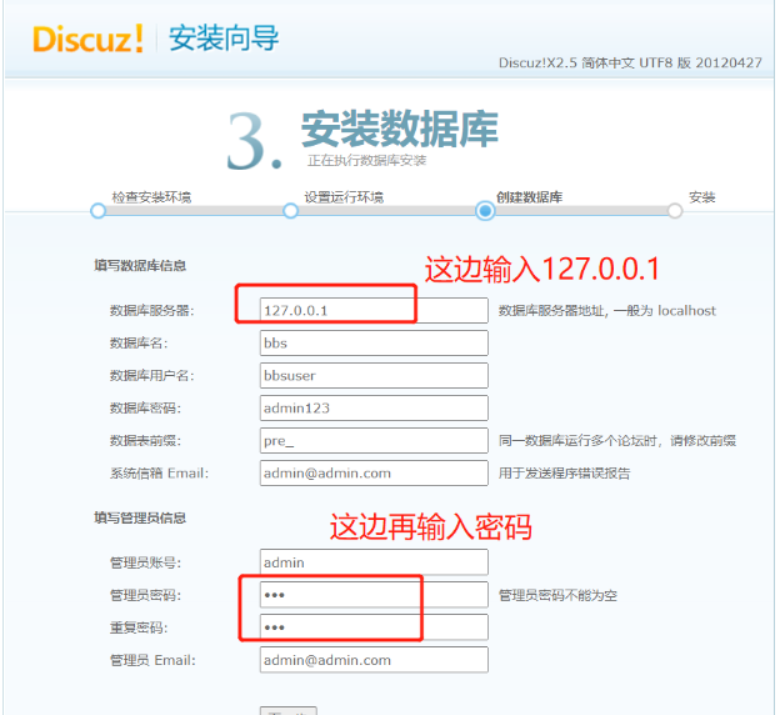Viewport: 780px width, 715px height.
Task: Click the 正在执行数据库安装 subtitle
Action: tap(367, 161)
